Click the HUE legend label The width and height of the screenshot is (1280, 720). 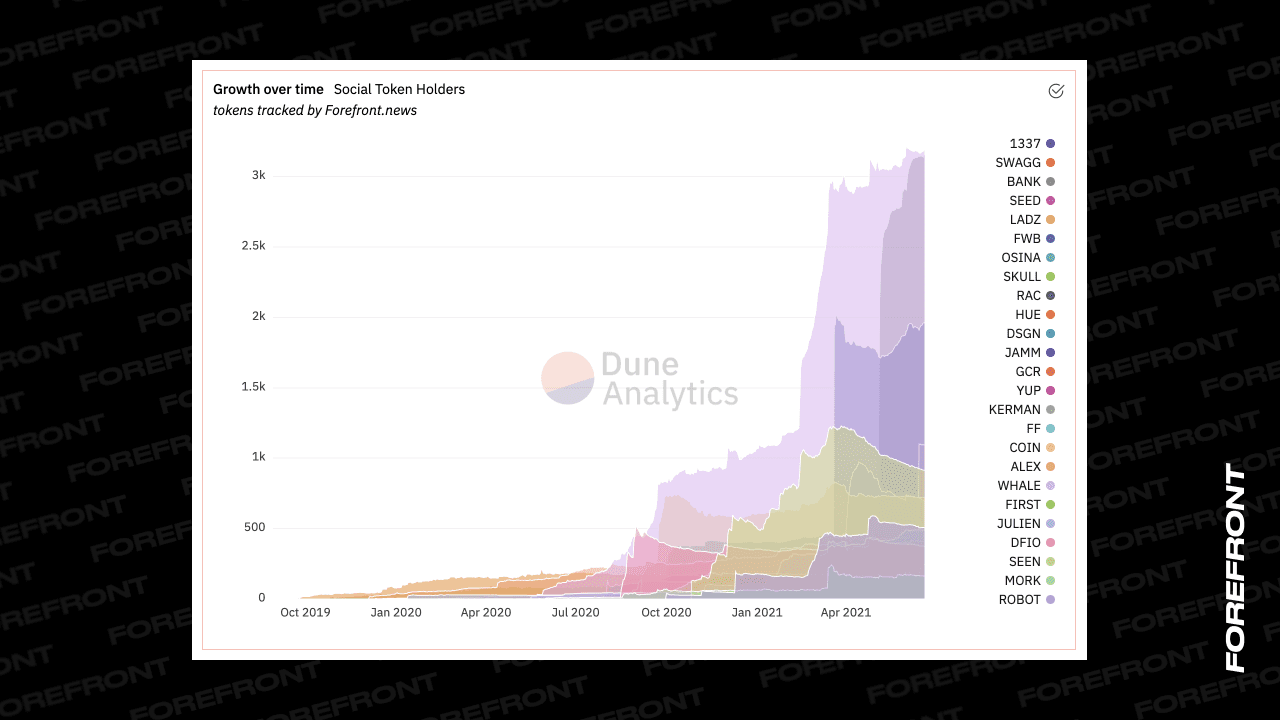point(1028,315)
